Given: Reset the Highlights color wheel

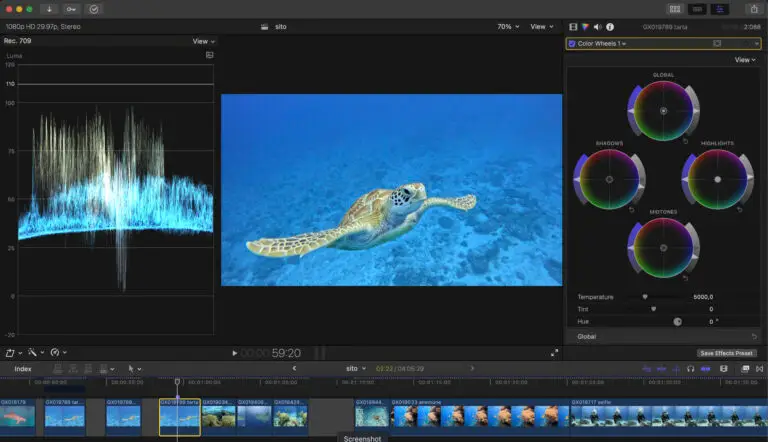Looking at the screenshot, I should [740, 210].
